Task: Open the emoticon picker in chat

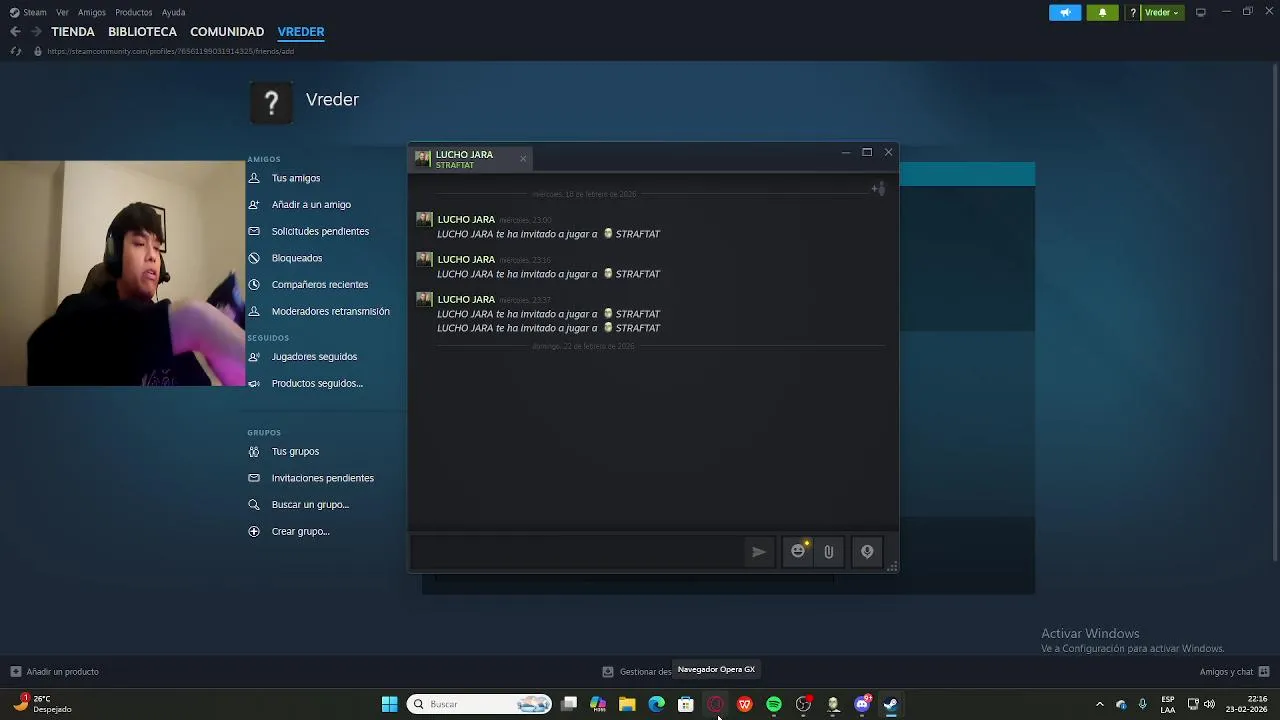Action: 798,552
